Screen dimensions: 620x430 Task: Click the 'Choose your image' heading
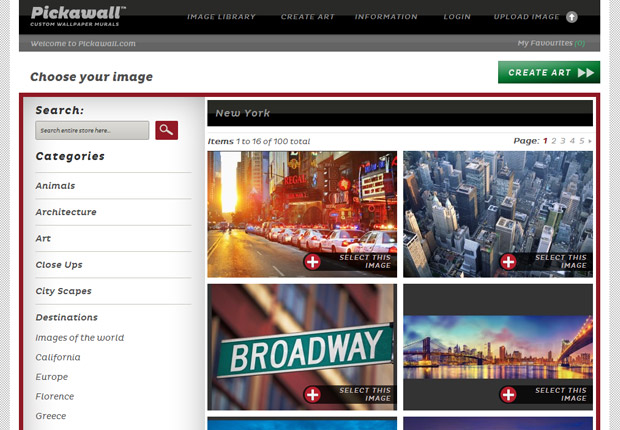pos(91,77)
